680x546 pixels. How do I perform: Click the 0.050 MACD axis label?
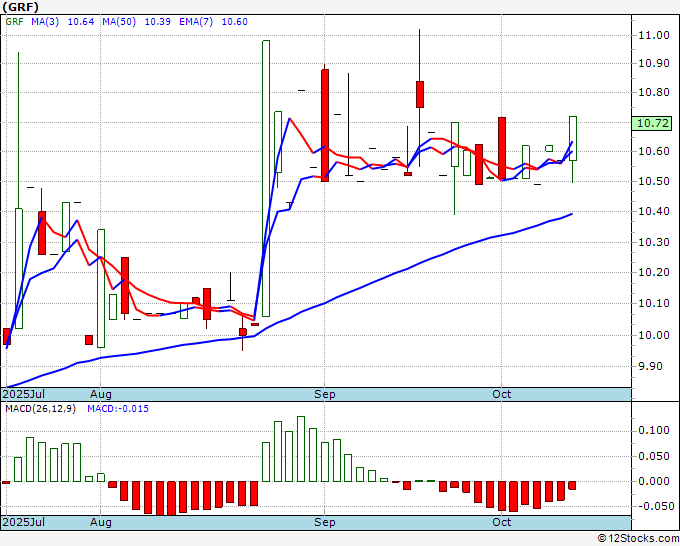pyautogui.click(x=654, y=456)
